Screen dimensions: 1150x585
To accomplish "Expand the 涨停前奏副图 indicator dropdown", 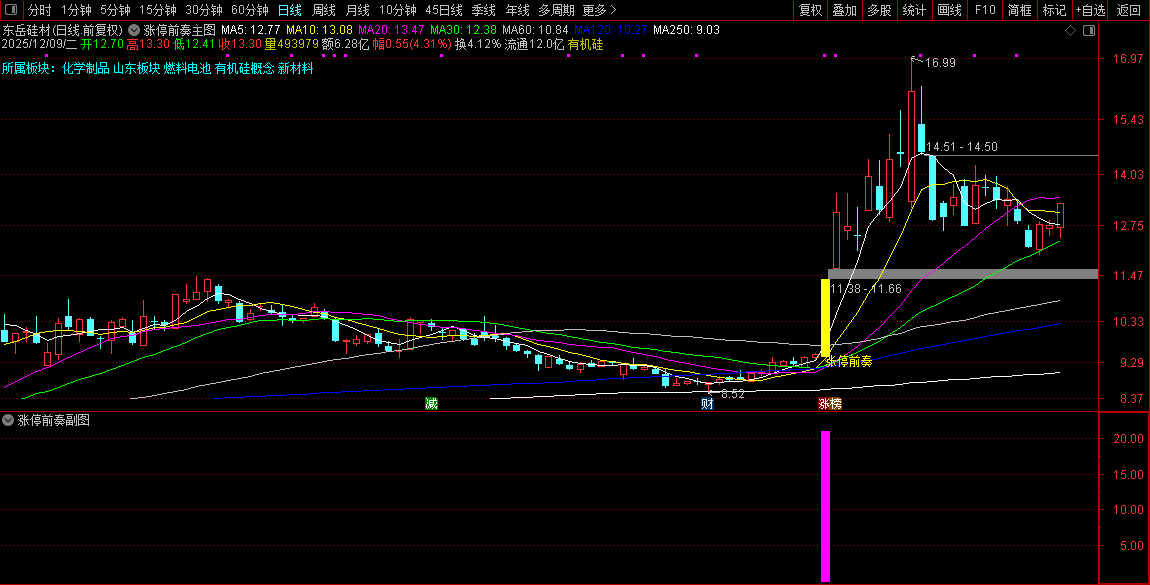I will [x=8, y=420].
